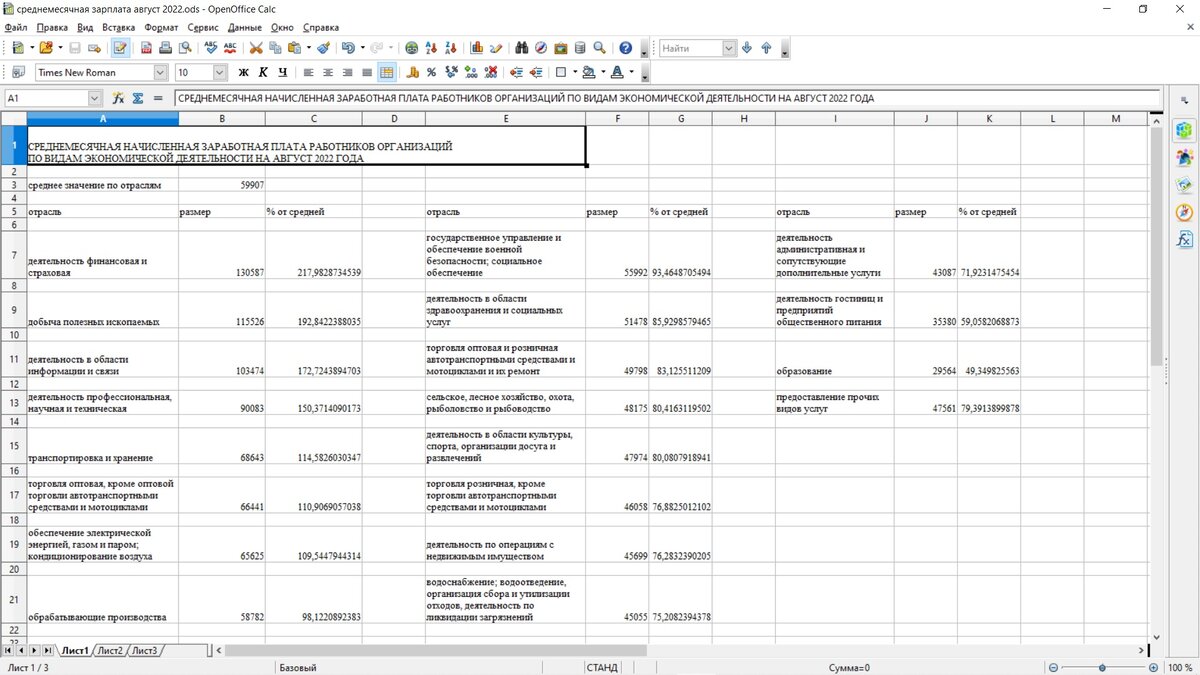Activate the Format Paintbrush
The height and width of the screenshot is (675, 1200).
coord(323,48)
